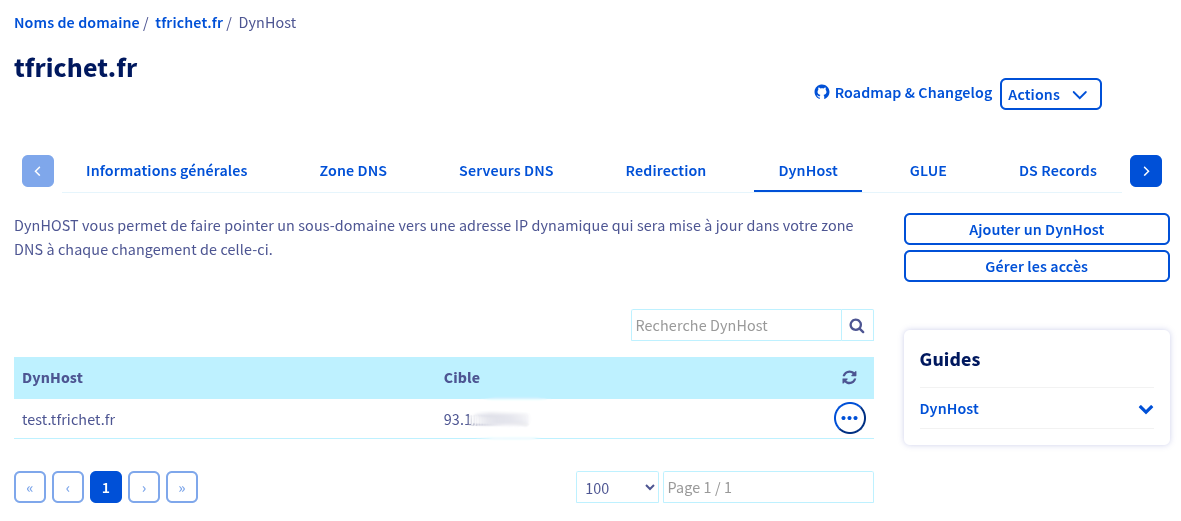Open the Serveurs DNS tab
The image size is (1181, 521).
506,171
